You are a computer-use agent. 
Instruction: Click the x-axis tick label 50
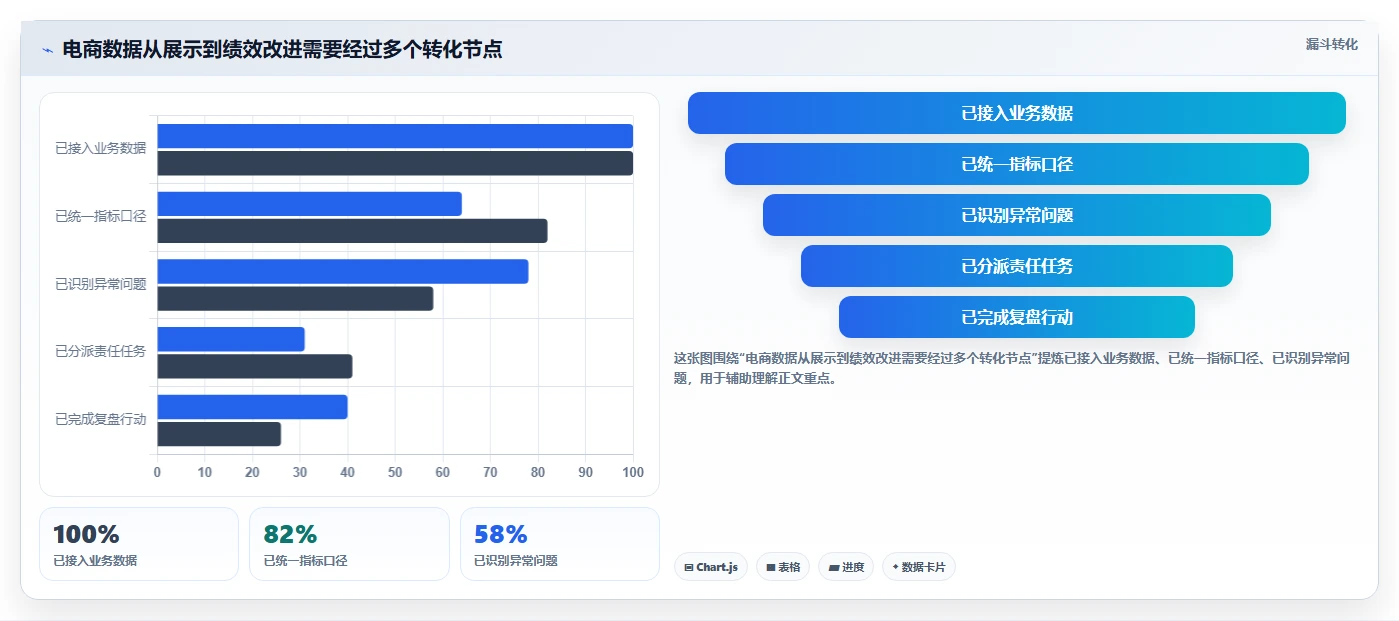coord(395,472)
